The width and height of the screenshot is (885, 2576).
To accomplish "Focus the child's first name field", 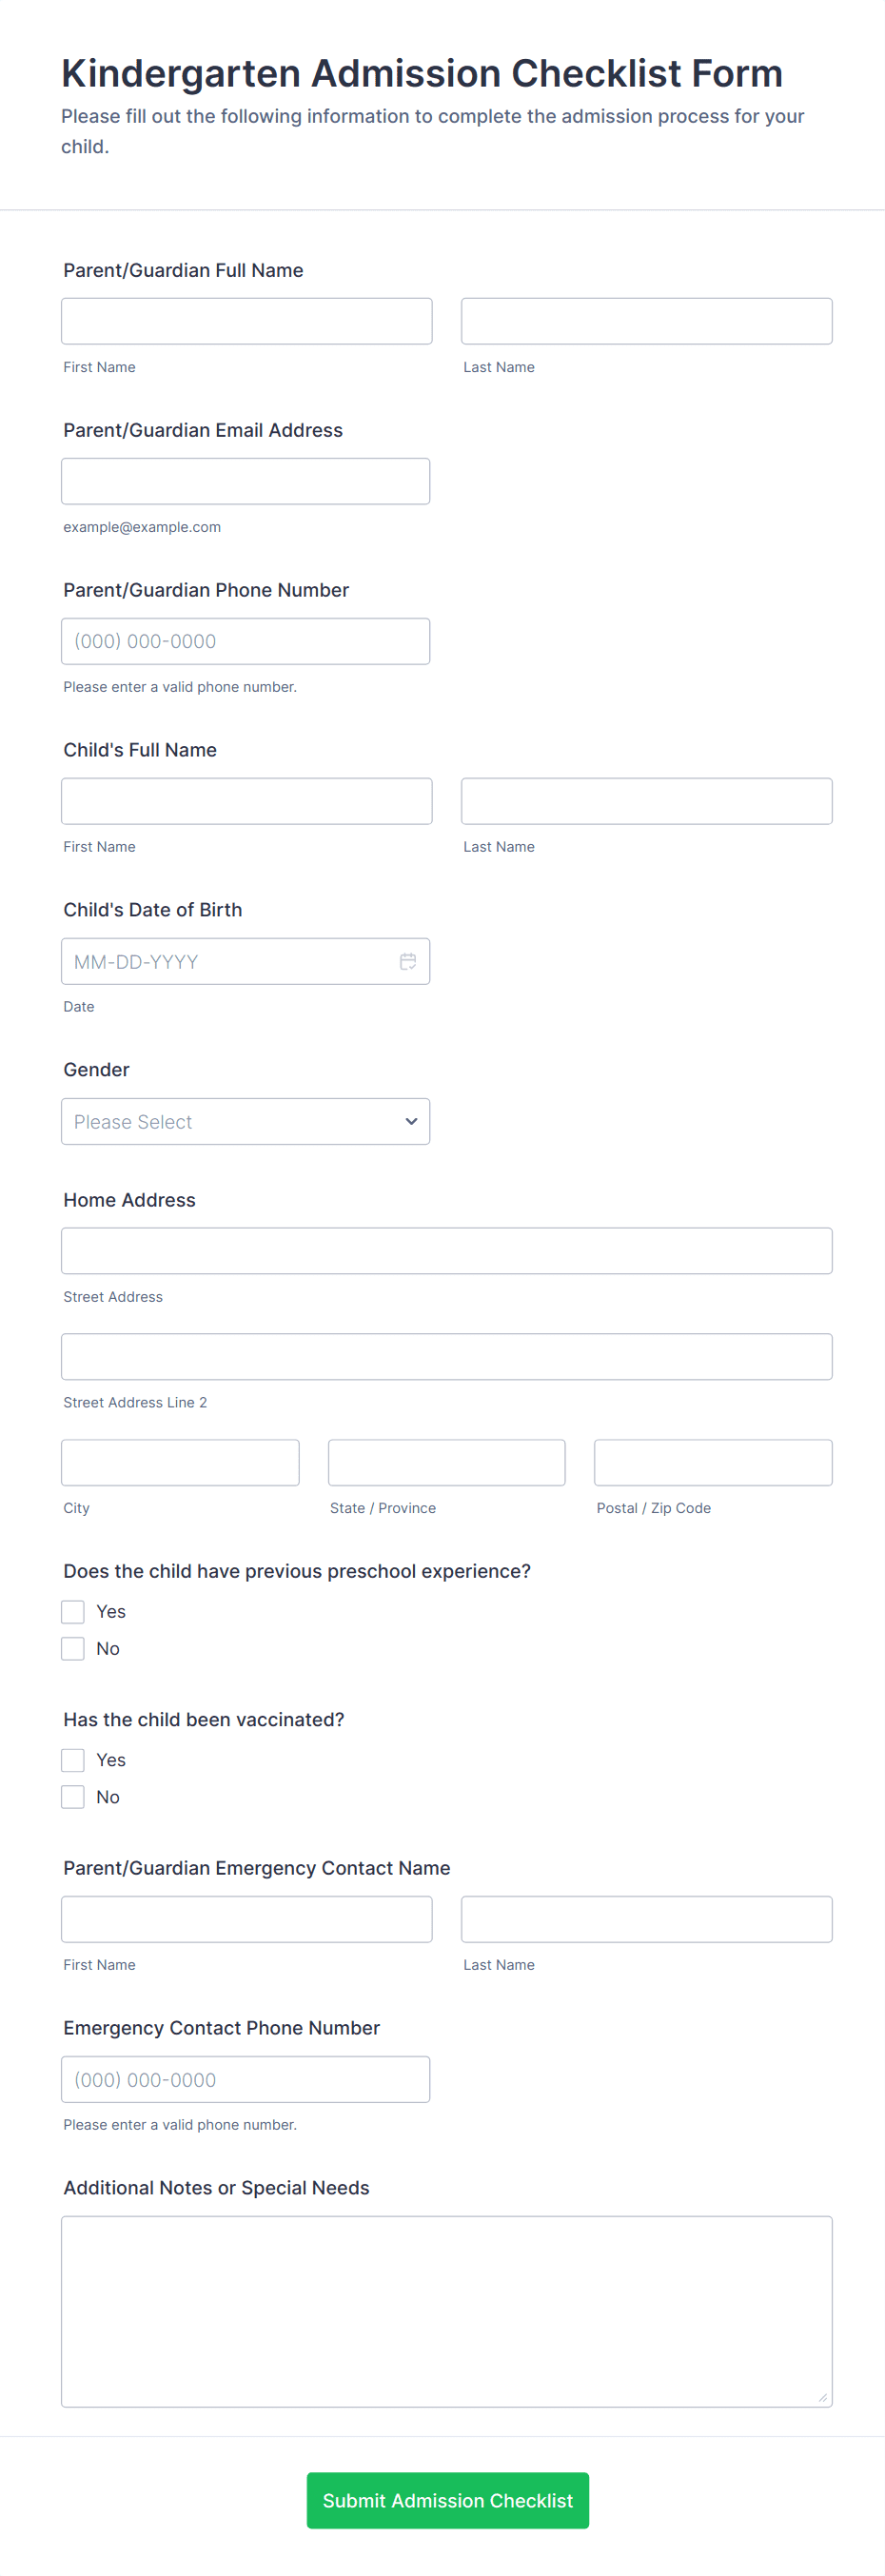I will (x=247, y=801).
